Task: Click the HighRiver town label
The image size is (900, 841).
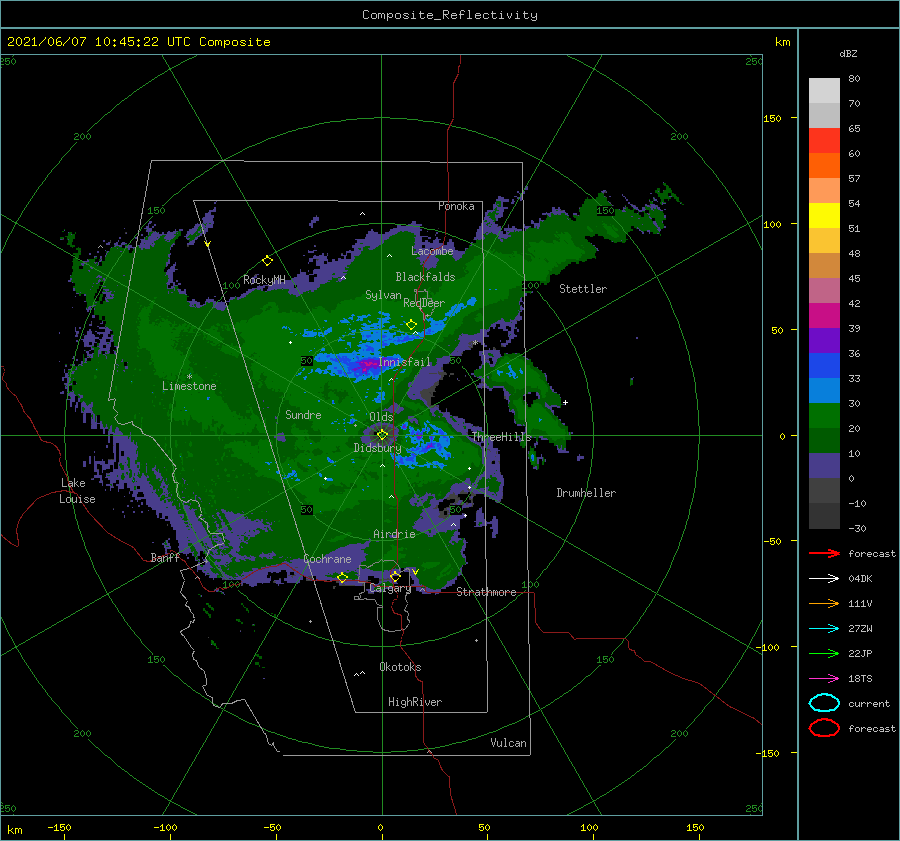Action: (x=415, y=702)
